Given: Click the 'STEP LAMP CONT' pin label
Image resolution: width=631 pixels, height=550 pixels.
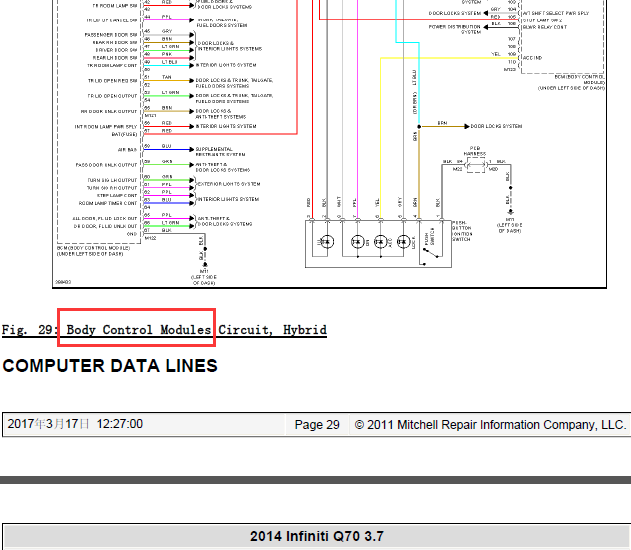Looking at the screenshot, I should point(117,196).
